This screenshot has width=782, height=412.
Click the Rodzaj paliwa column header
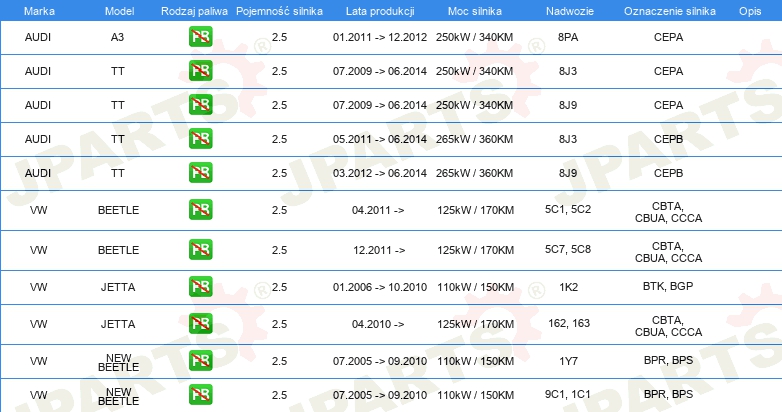tap(194, 11)
